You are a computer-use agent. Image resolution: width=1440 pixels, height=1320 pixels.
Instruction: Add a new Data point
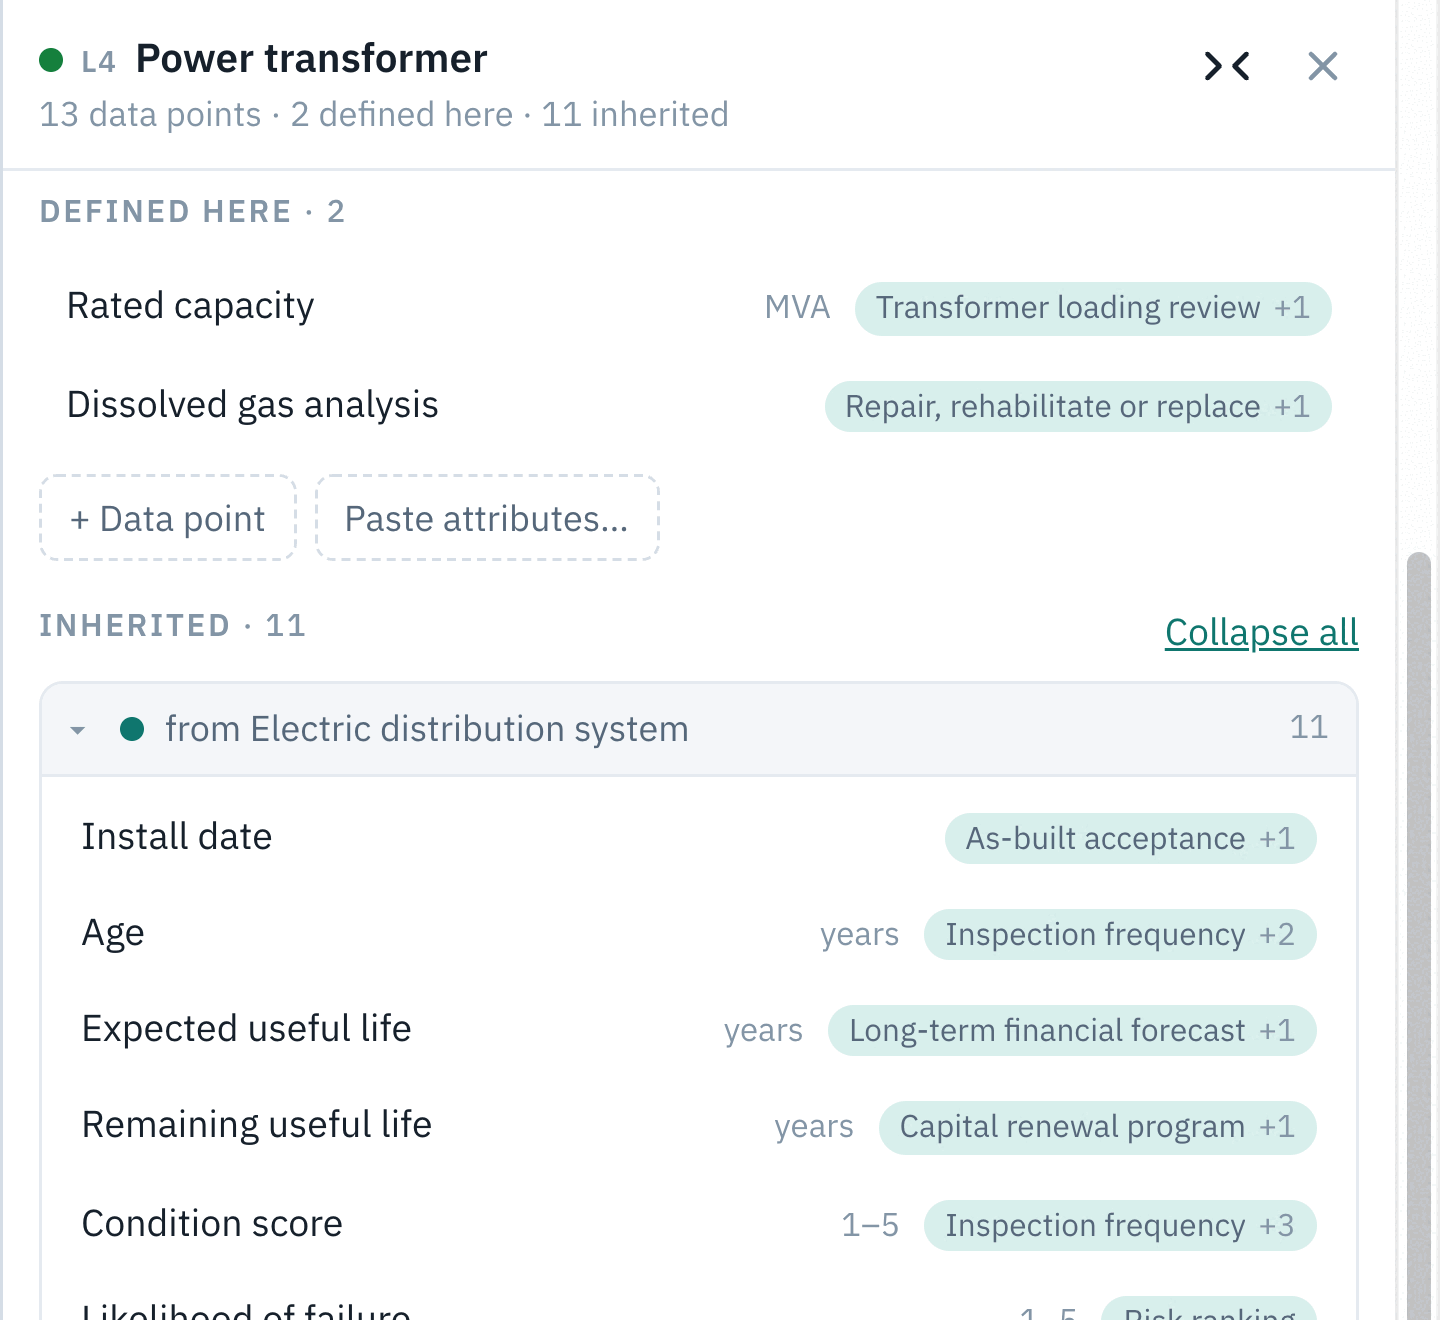(x=168, y=518)
